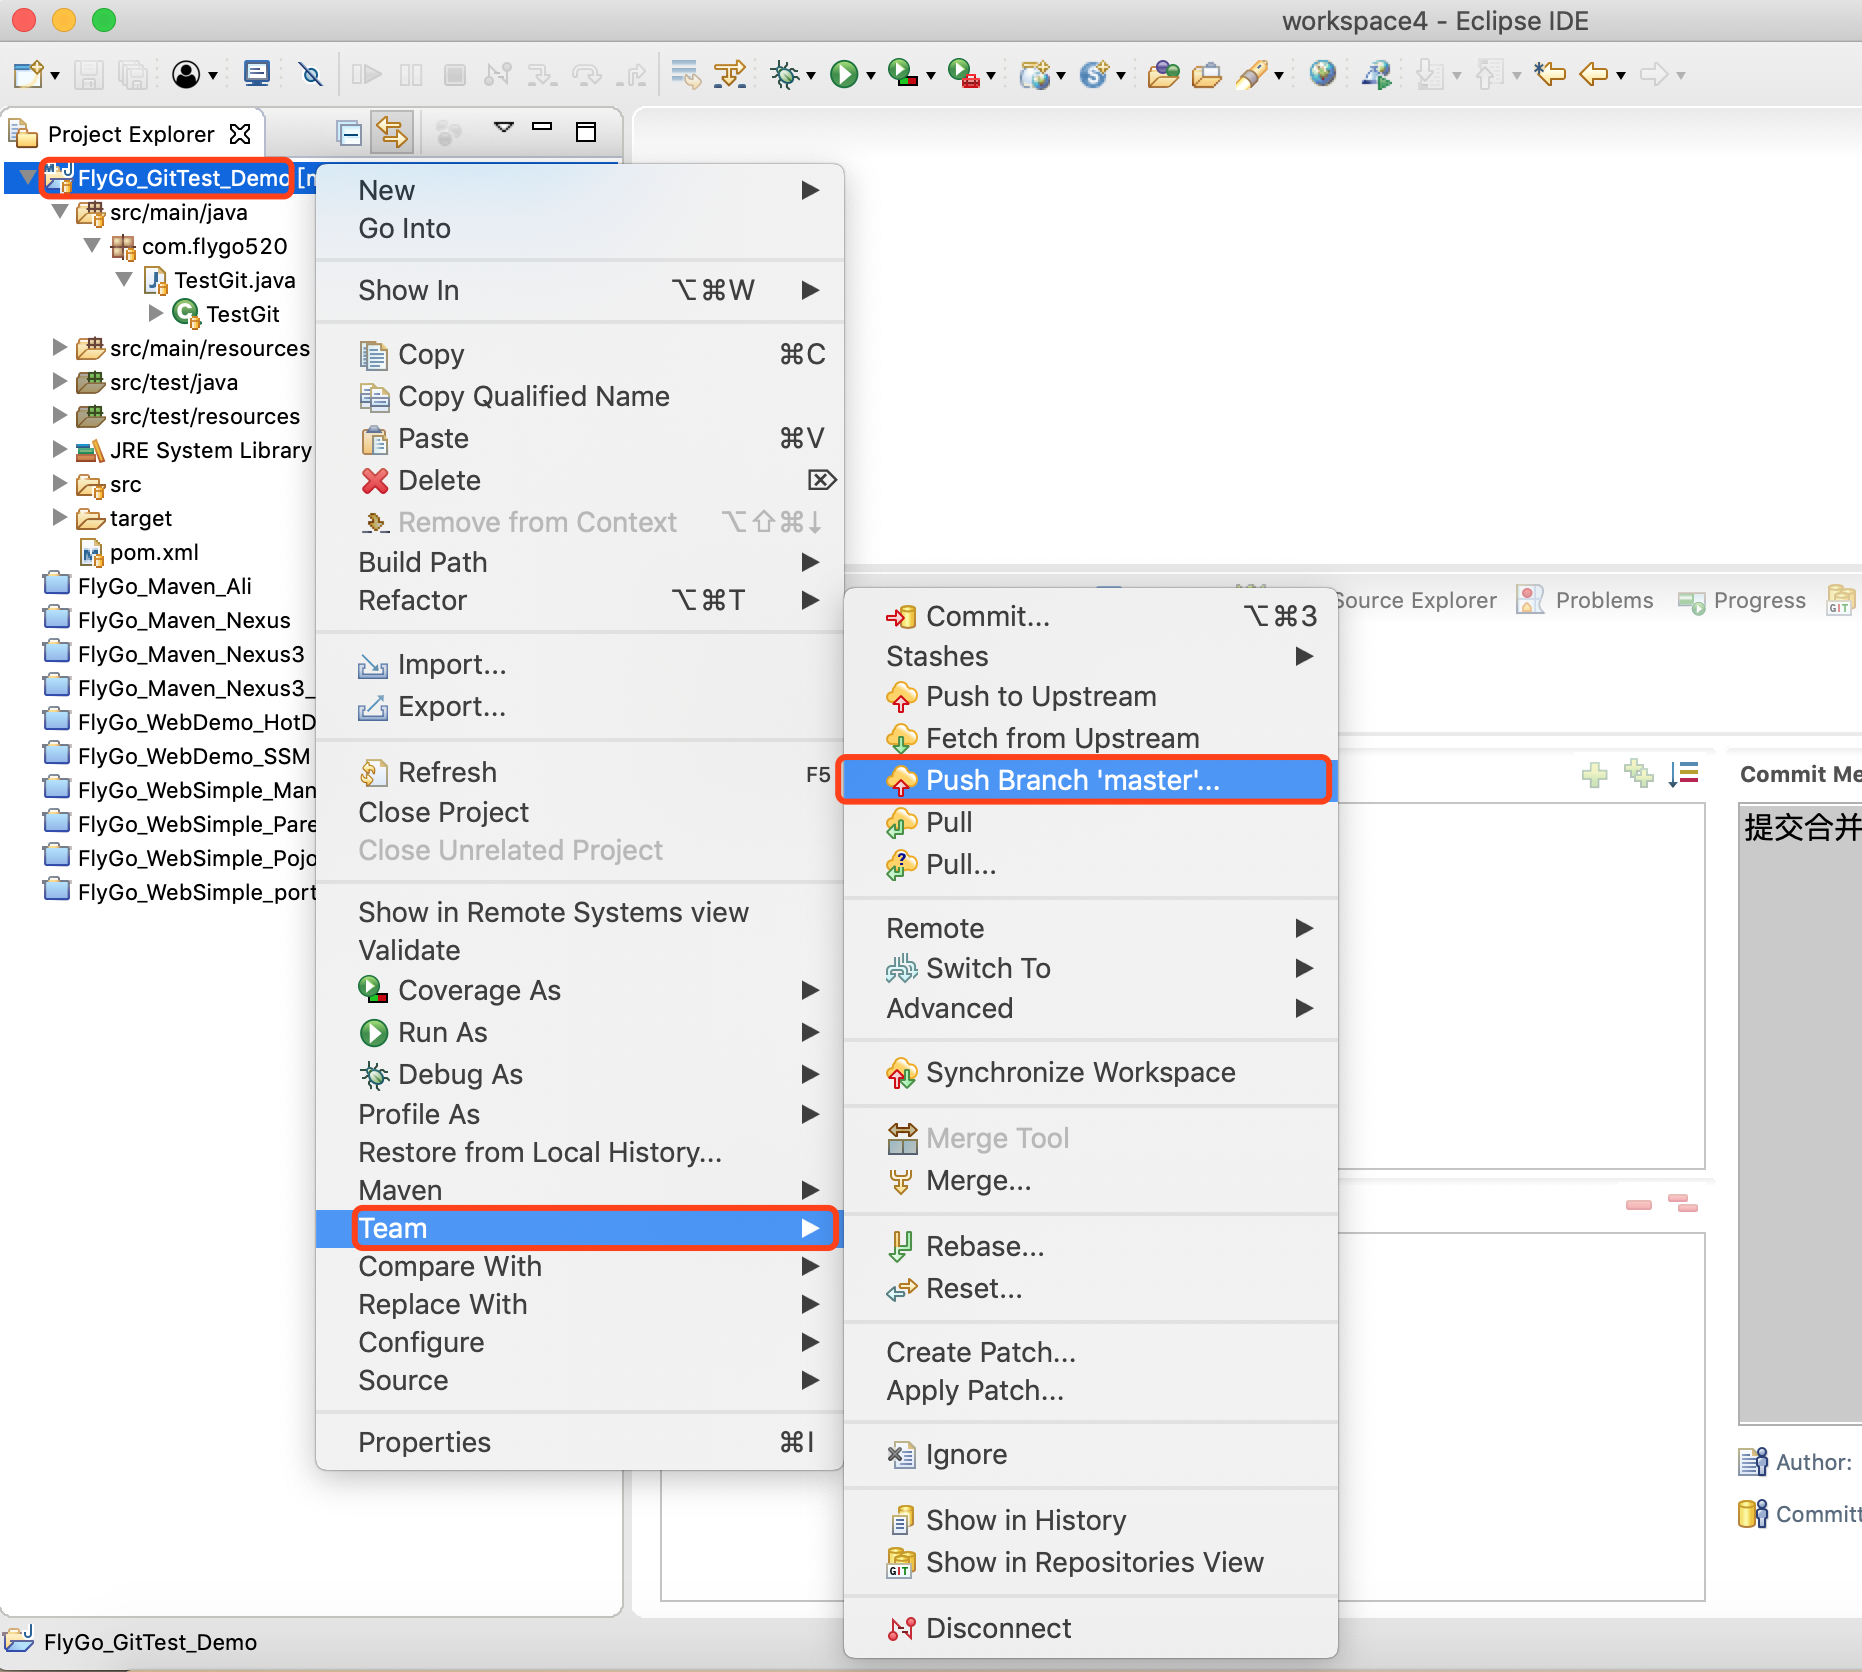Click the Save All toolbar icon
The image size is (1862, 1672).
pos(132,74)
